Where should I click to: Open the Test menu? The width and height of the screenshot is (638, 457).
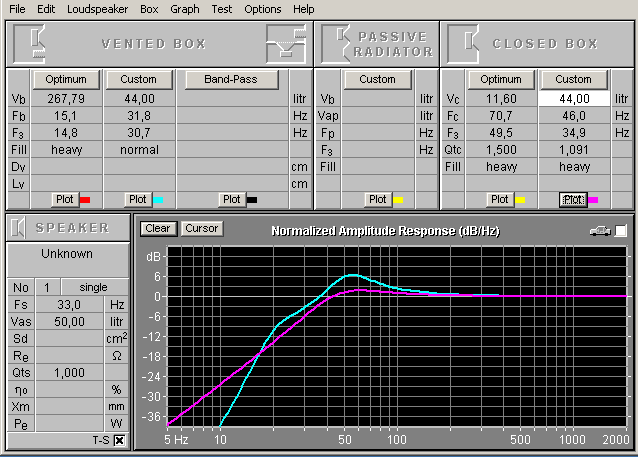point(221,9)
